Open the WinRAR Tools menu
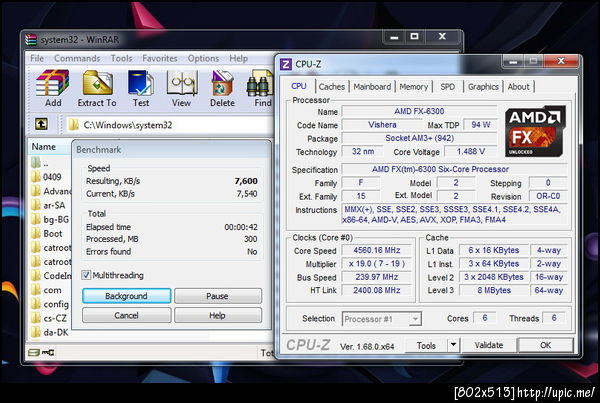Image resolution: width=600 pixels, height=403 pixels. [121, 59]
